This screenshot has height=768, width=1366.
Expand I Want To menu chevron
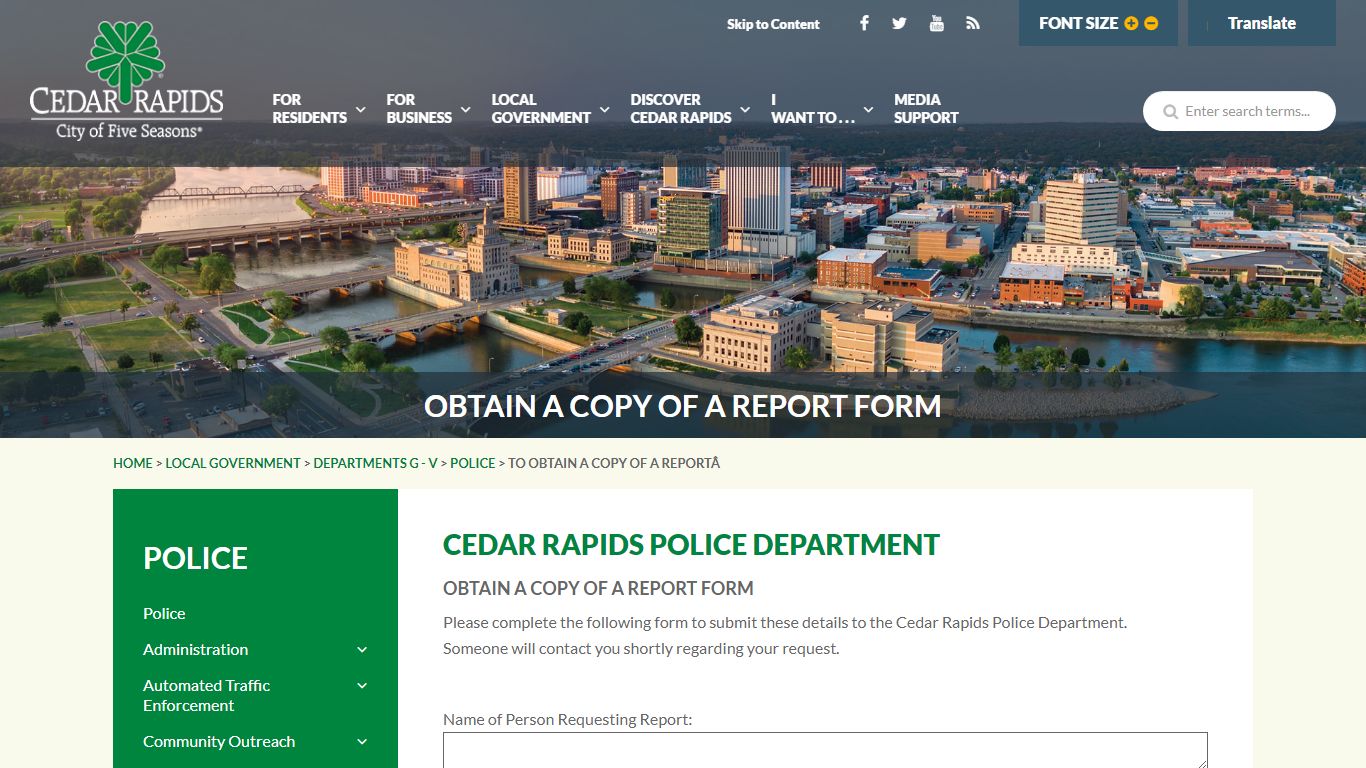(x=869, y=109)
